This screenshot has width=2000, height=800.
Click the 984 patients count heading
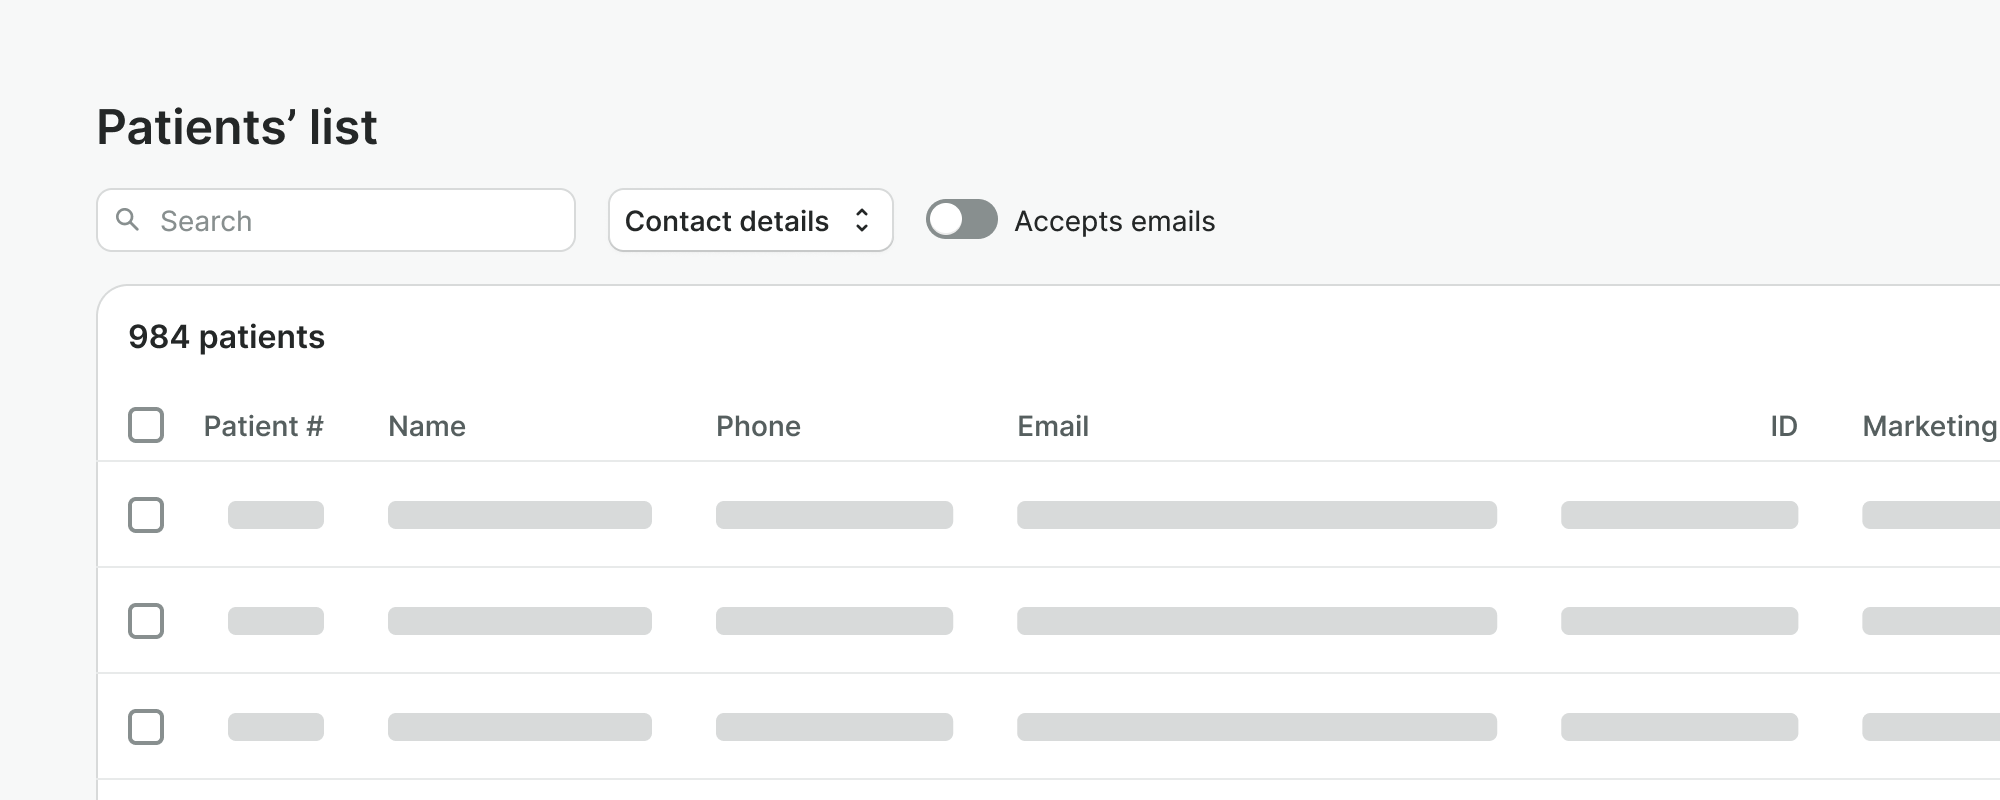[226, 337]
